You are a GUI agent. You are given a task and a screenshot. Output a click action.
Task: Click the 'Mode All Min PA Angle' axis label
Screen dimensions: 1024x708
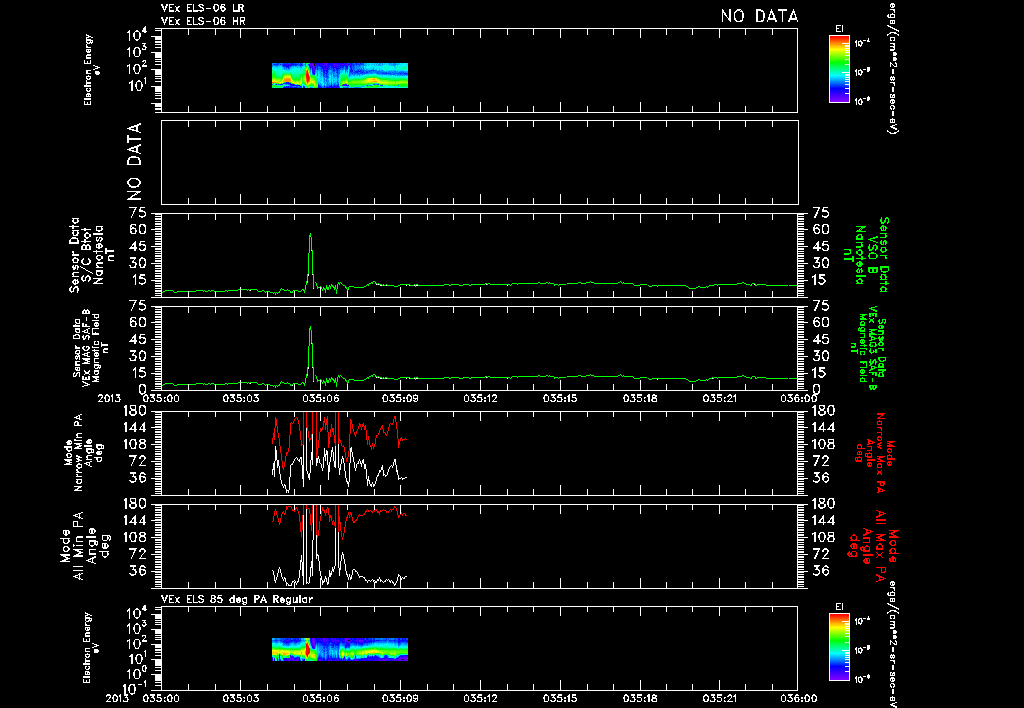(85, 545)
